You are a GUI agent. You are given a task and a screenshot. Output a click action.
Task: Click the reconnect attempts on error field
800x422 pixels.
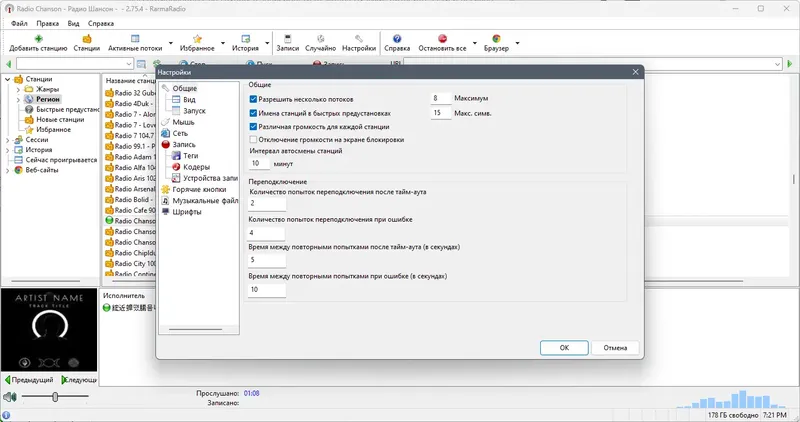coord(267,233)
